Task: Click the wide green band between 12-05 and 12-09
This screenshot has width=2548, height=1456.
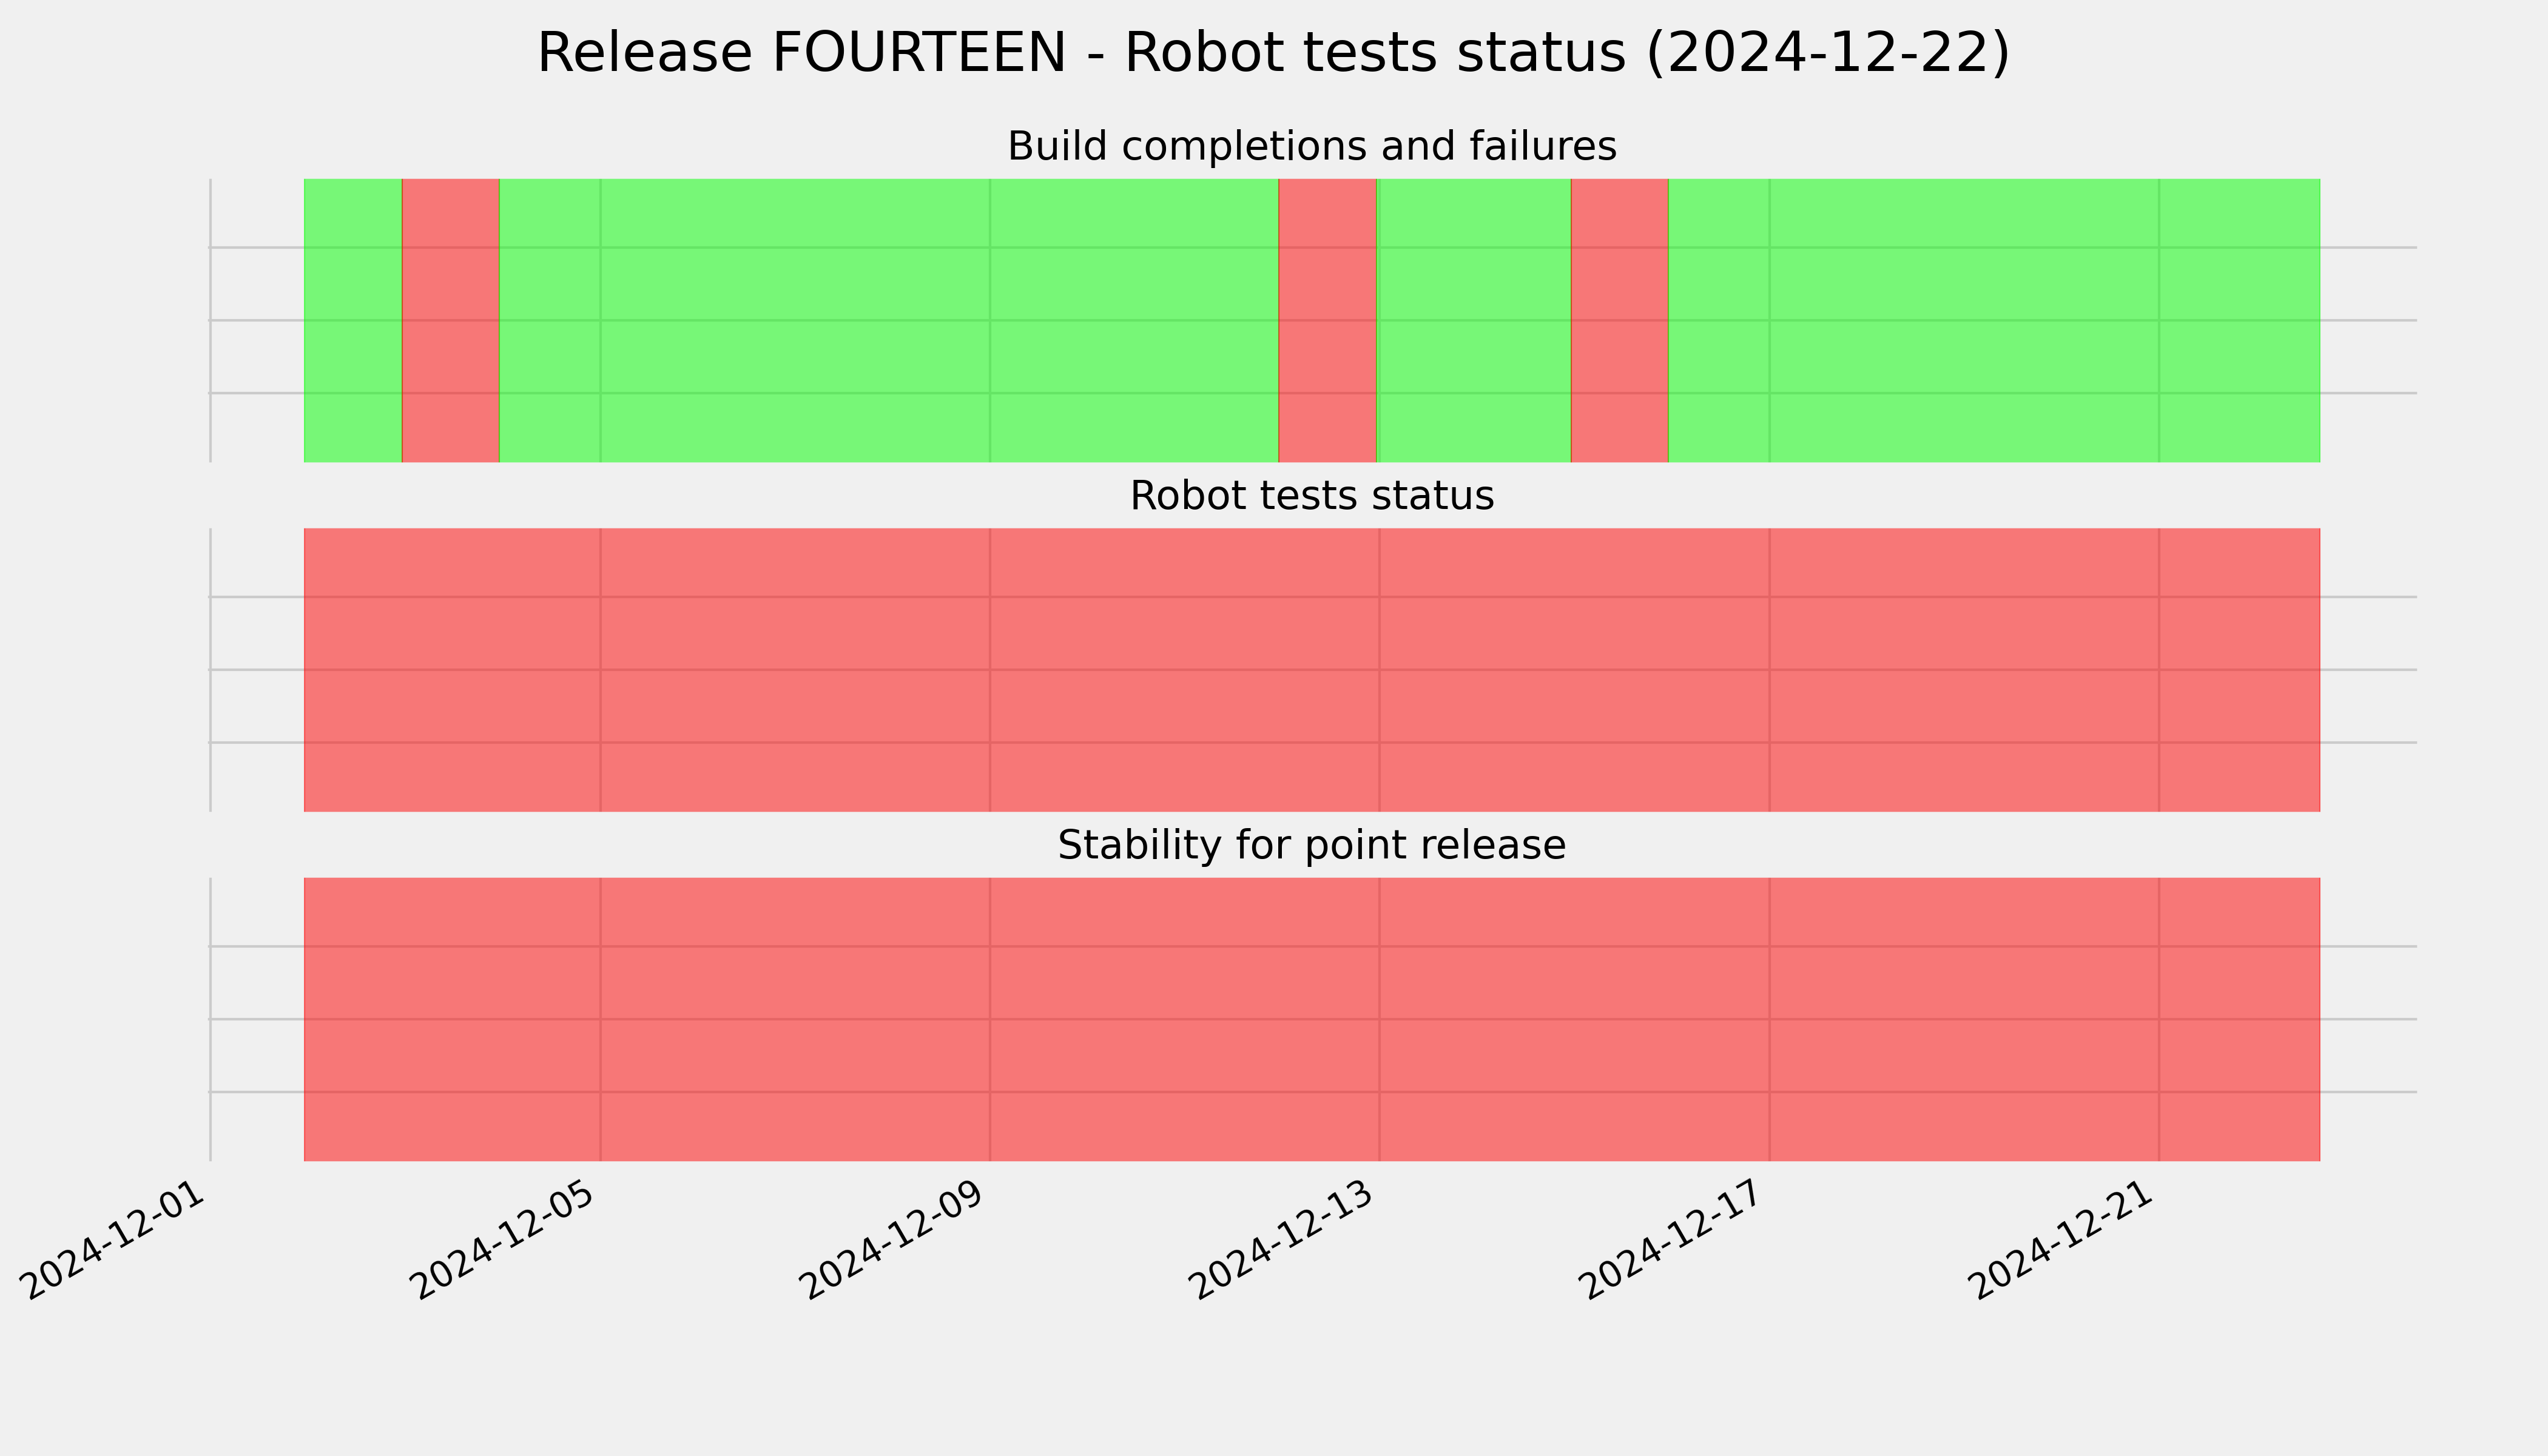Action: click(795, 320)
